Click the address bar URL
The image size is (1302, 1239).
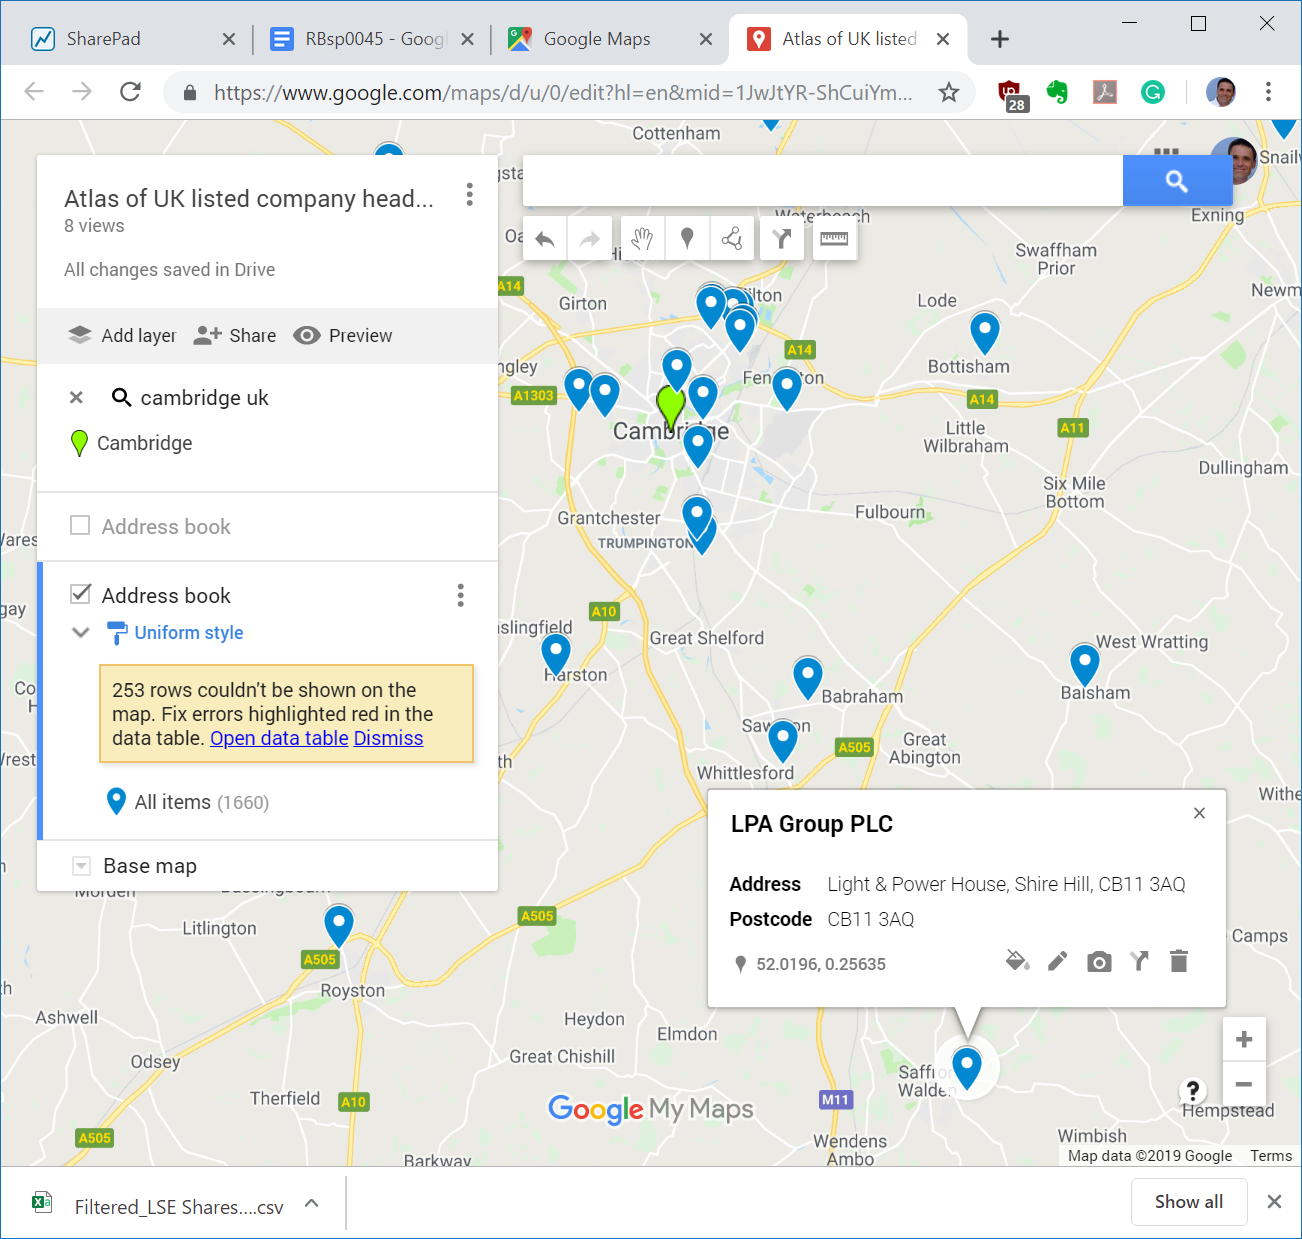[x=562, y=93]
